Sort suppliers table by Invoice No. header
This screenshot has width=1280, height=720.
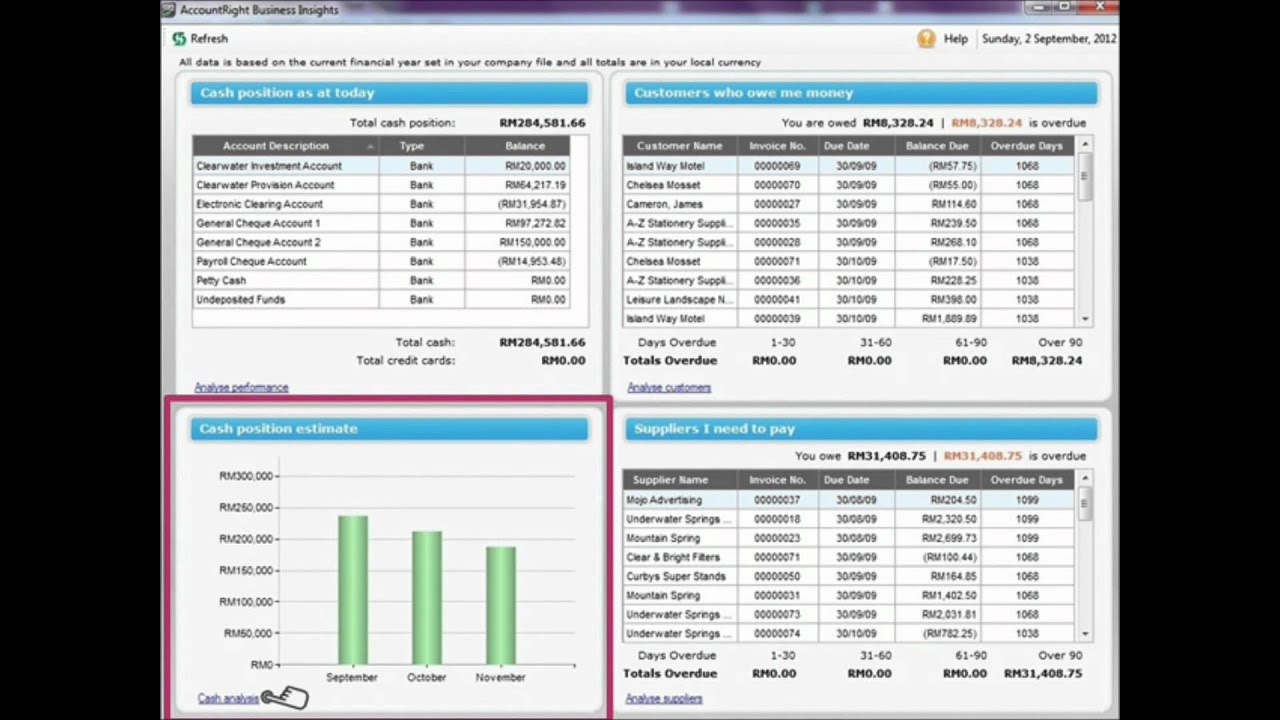click(777, 480)
